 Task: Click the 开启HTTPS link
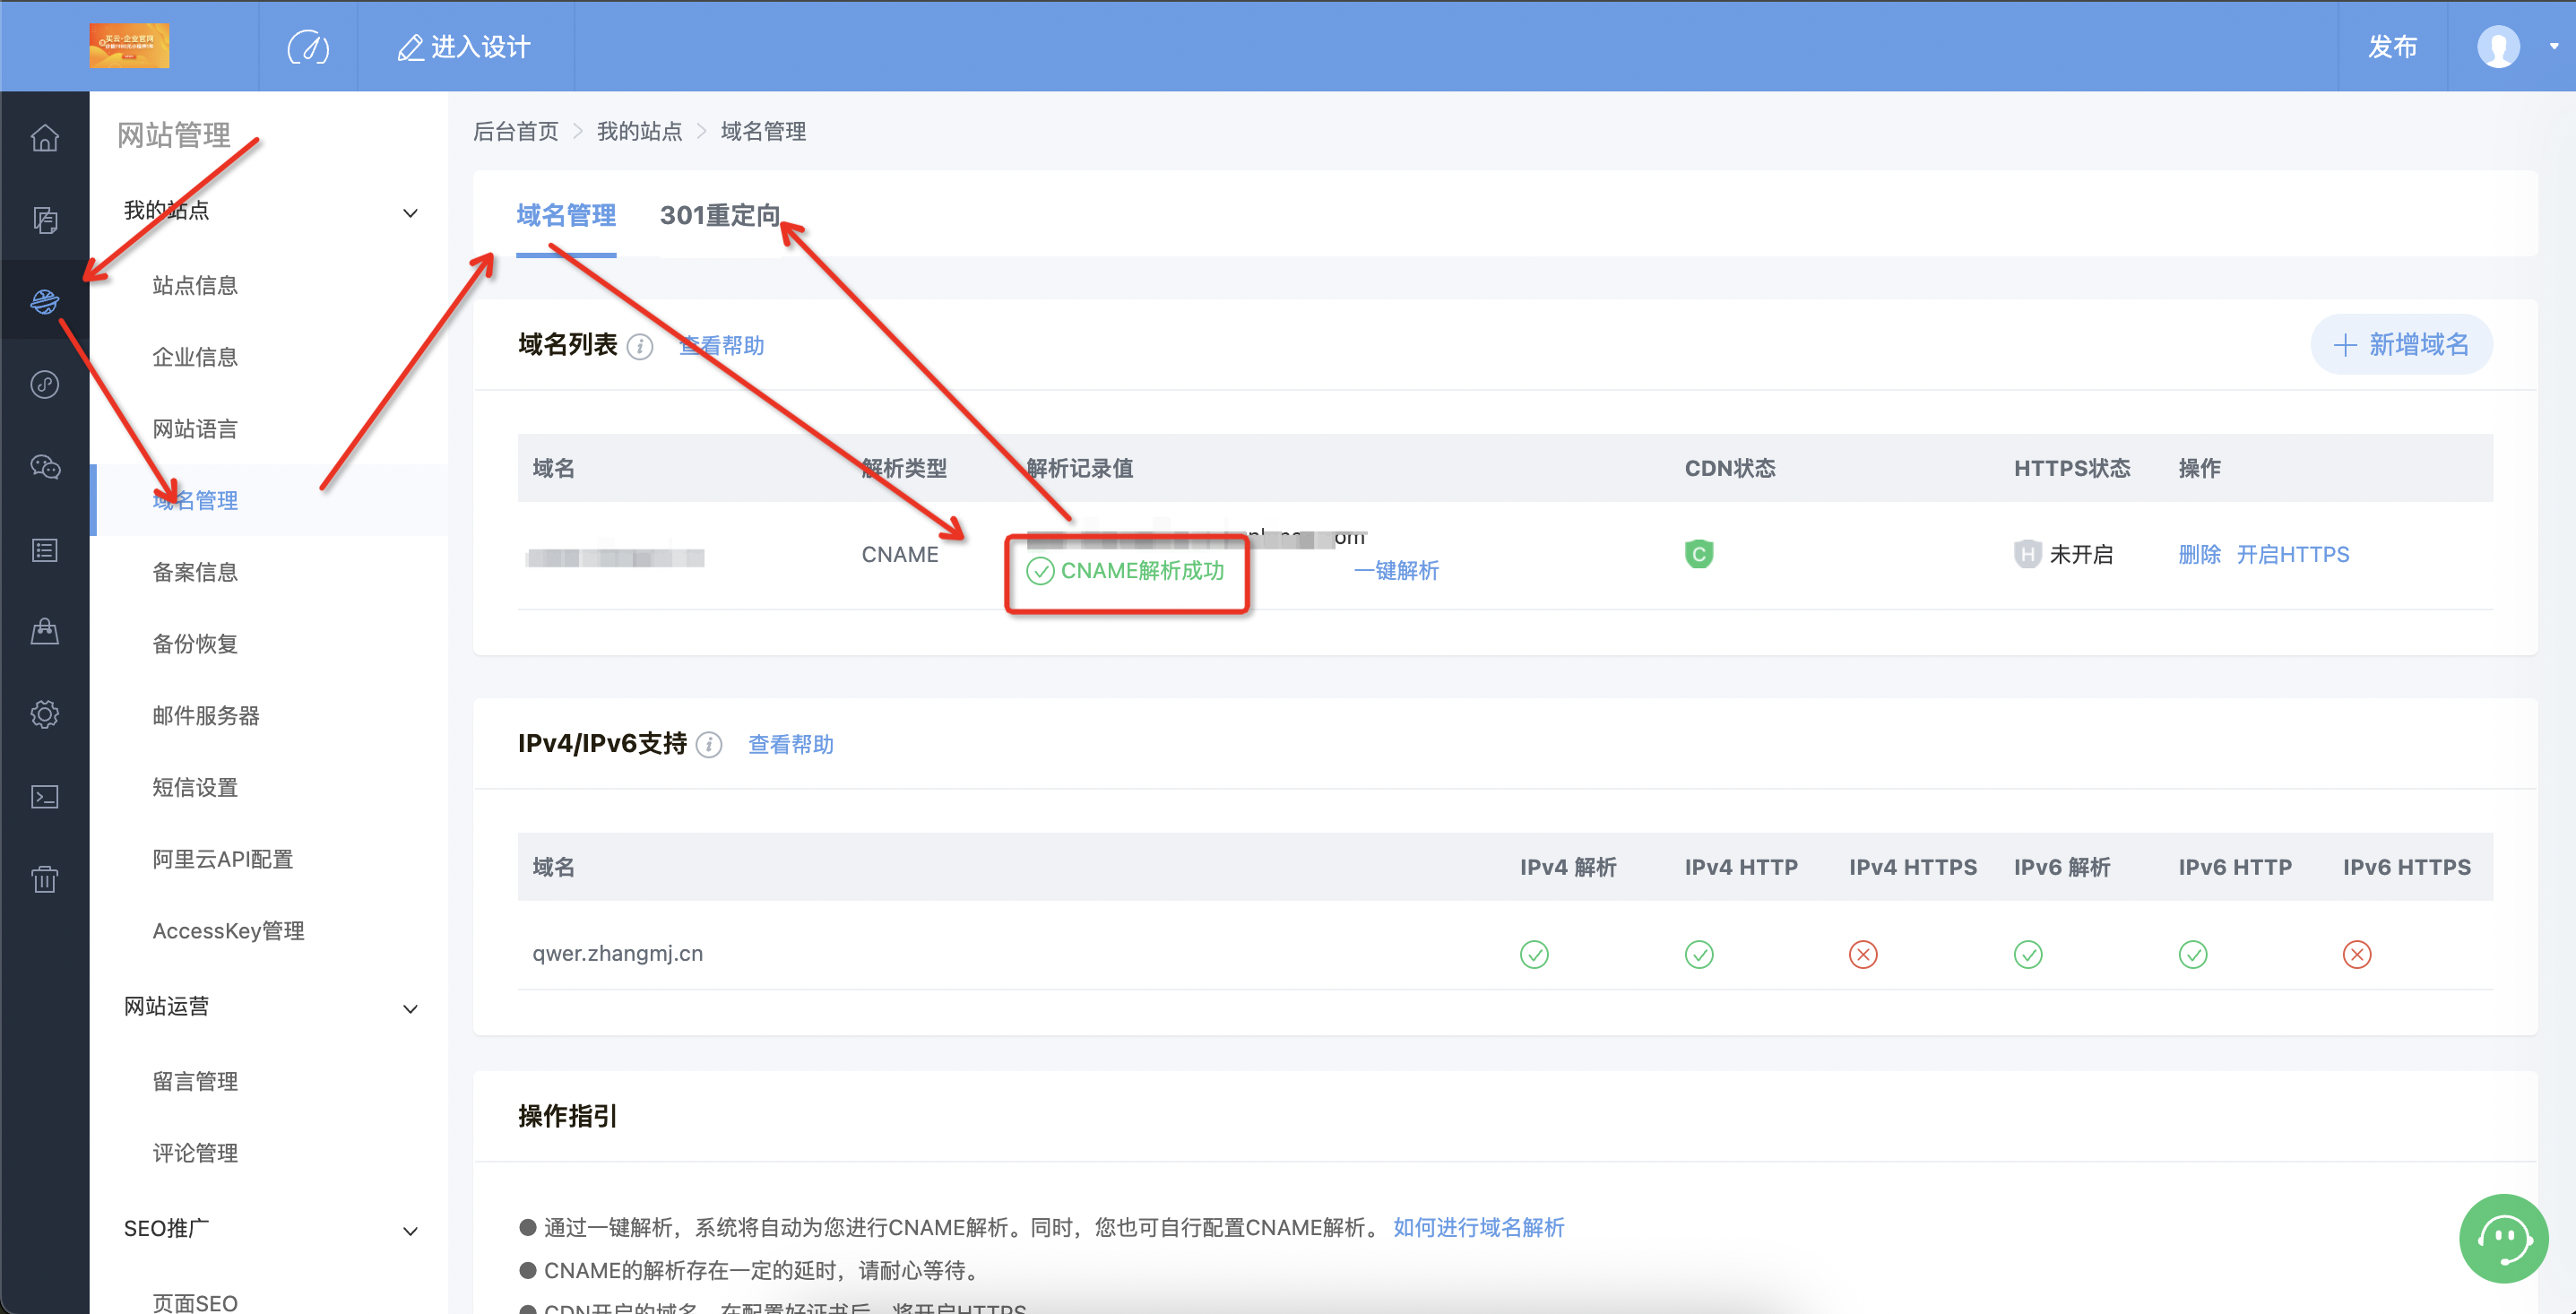(2292, 554)
